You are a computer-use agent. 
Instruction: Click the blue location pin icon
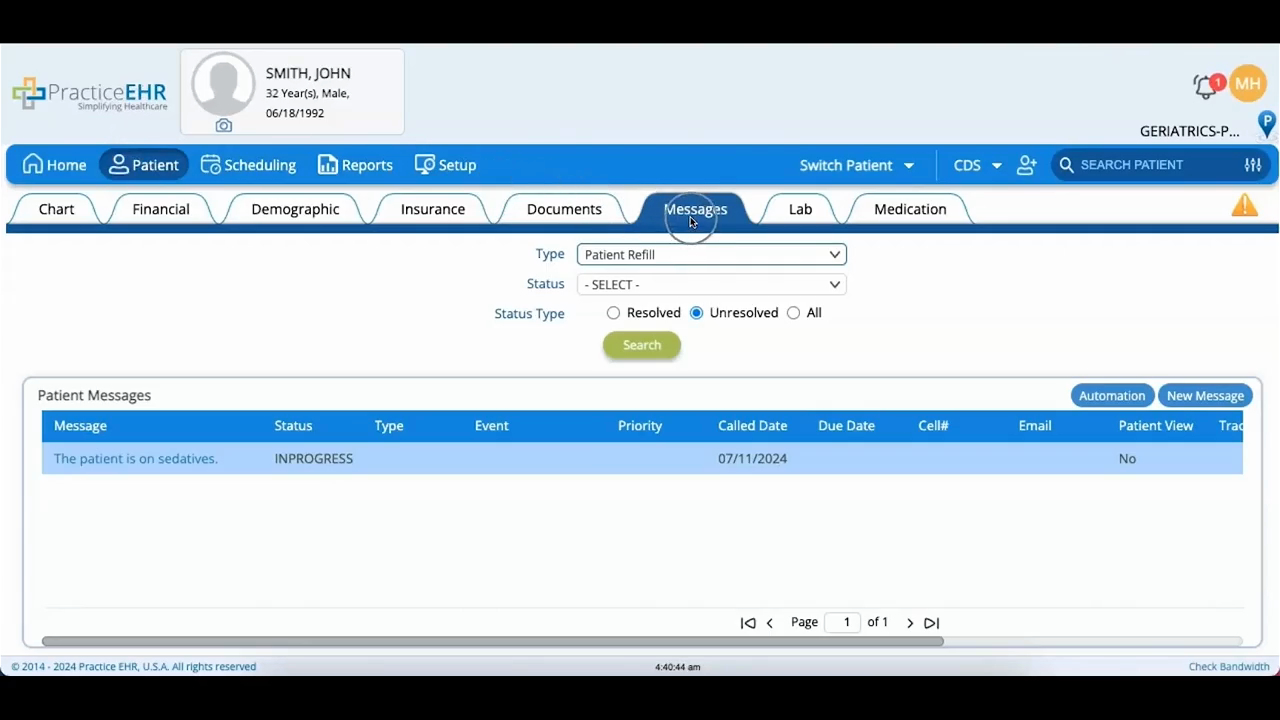[x=1267, y=124]
